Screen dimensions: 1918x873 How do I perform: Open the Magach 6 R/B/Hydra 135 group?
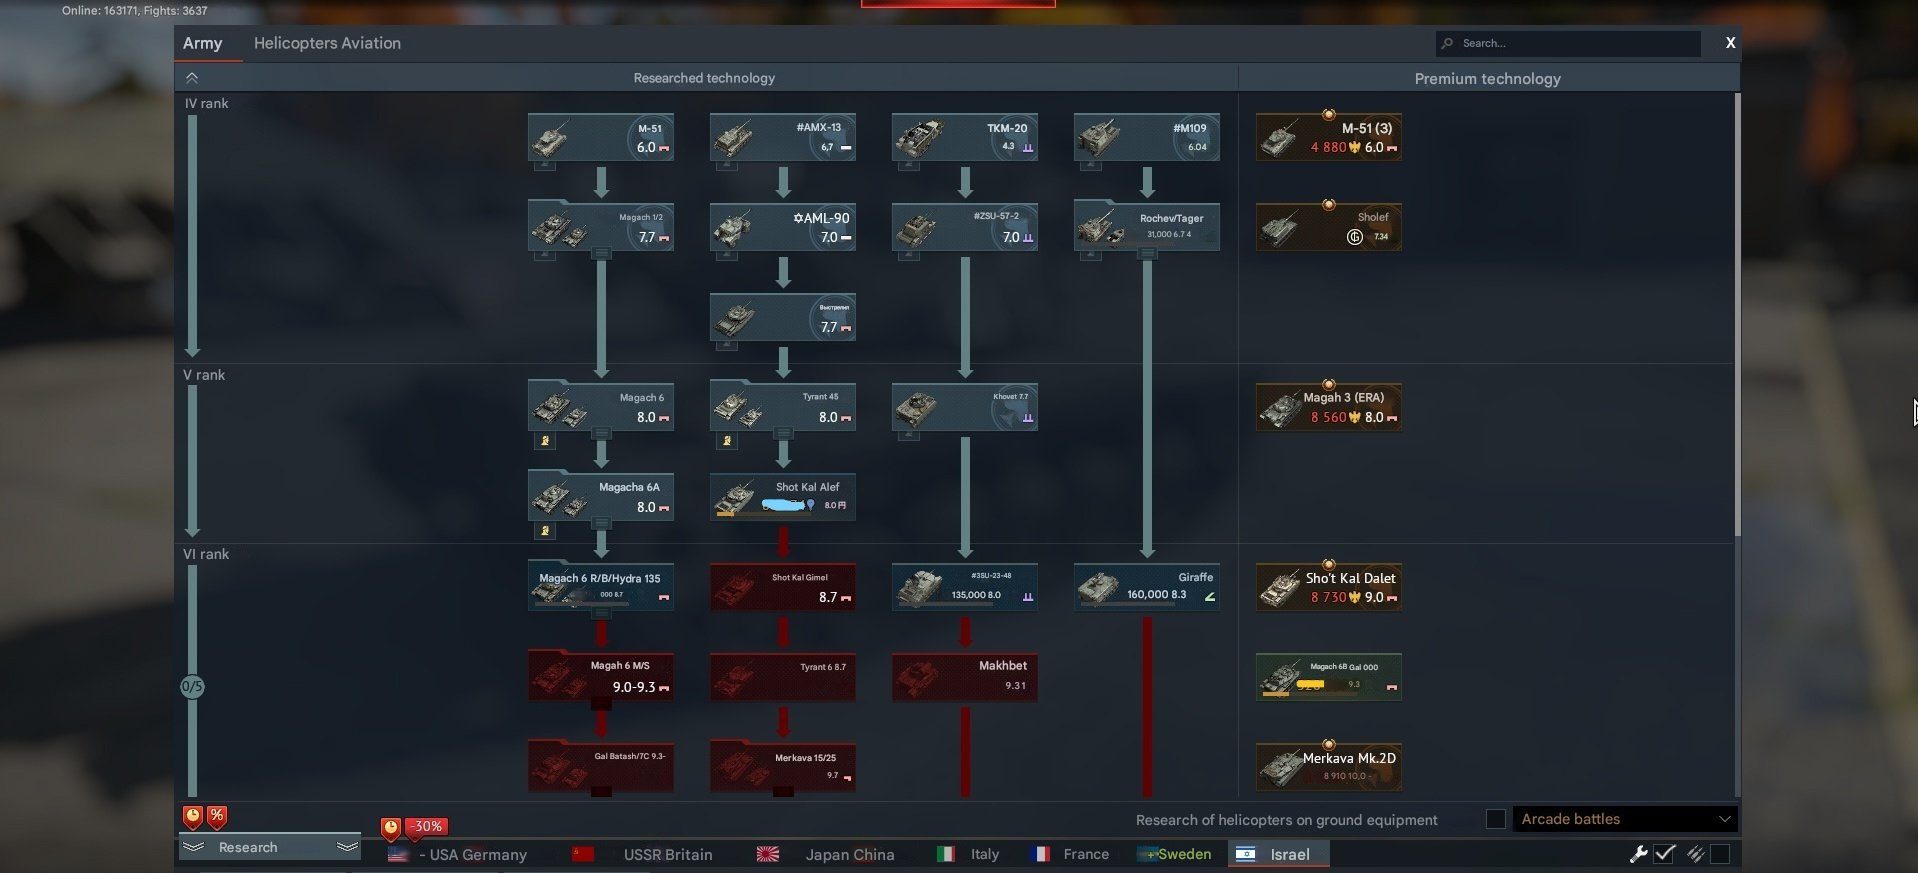(600, 587)
